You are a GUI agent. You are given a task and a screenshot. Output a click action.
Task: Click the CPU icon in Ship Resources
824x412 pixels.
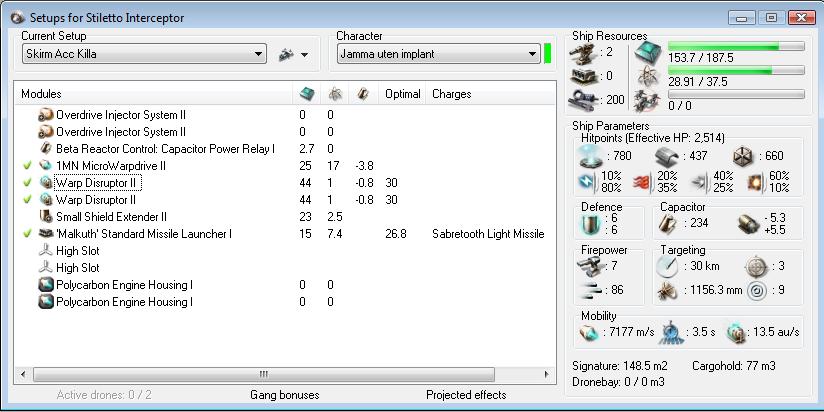point(647,53)
